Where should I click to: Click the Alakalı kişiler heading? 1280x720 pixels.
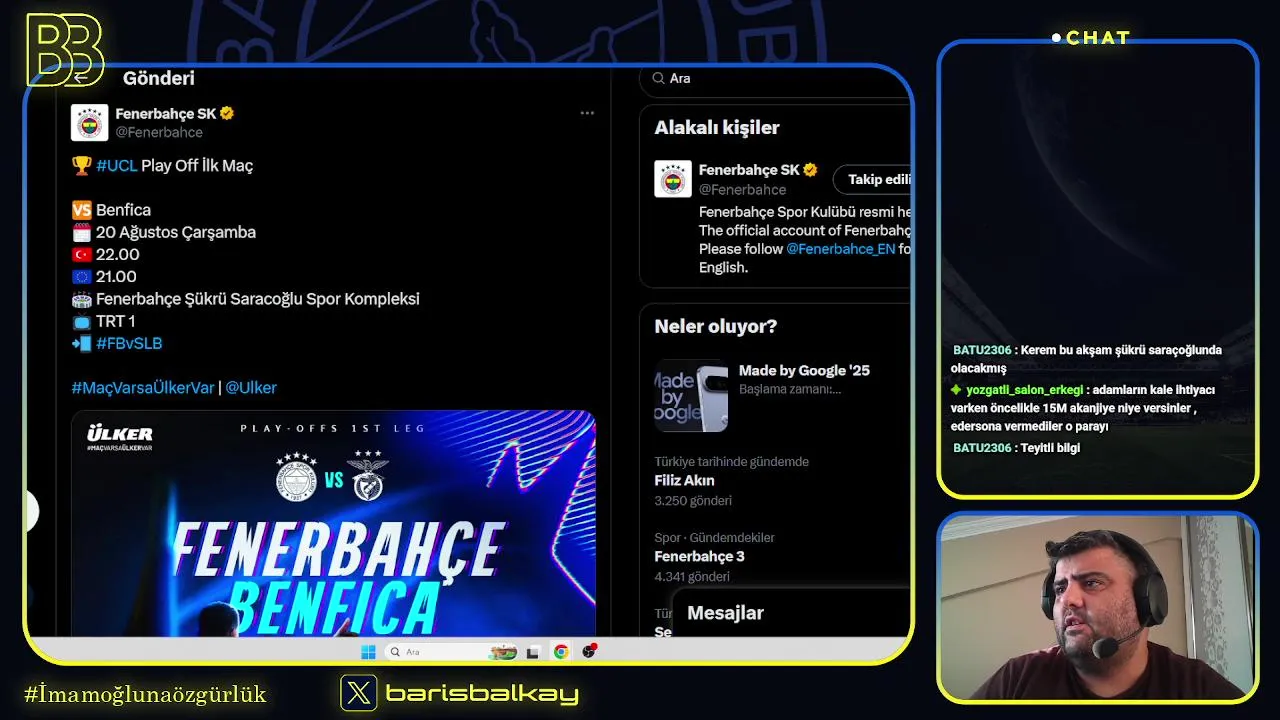coord(716,127)
